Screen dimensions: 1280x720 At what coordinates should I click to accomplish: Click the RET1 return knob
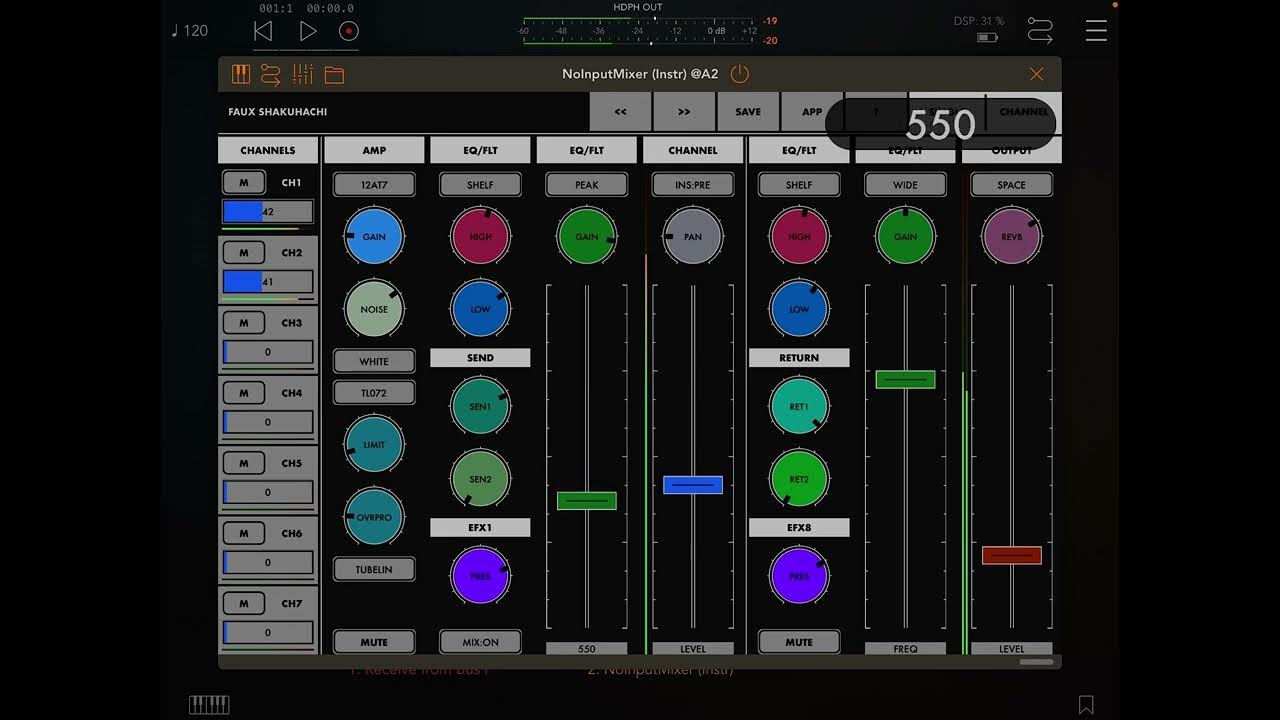(x=799, y=407)
